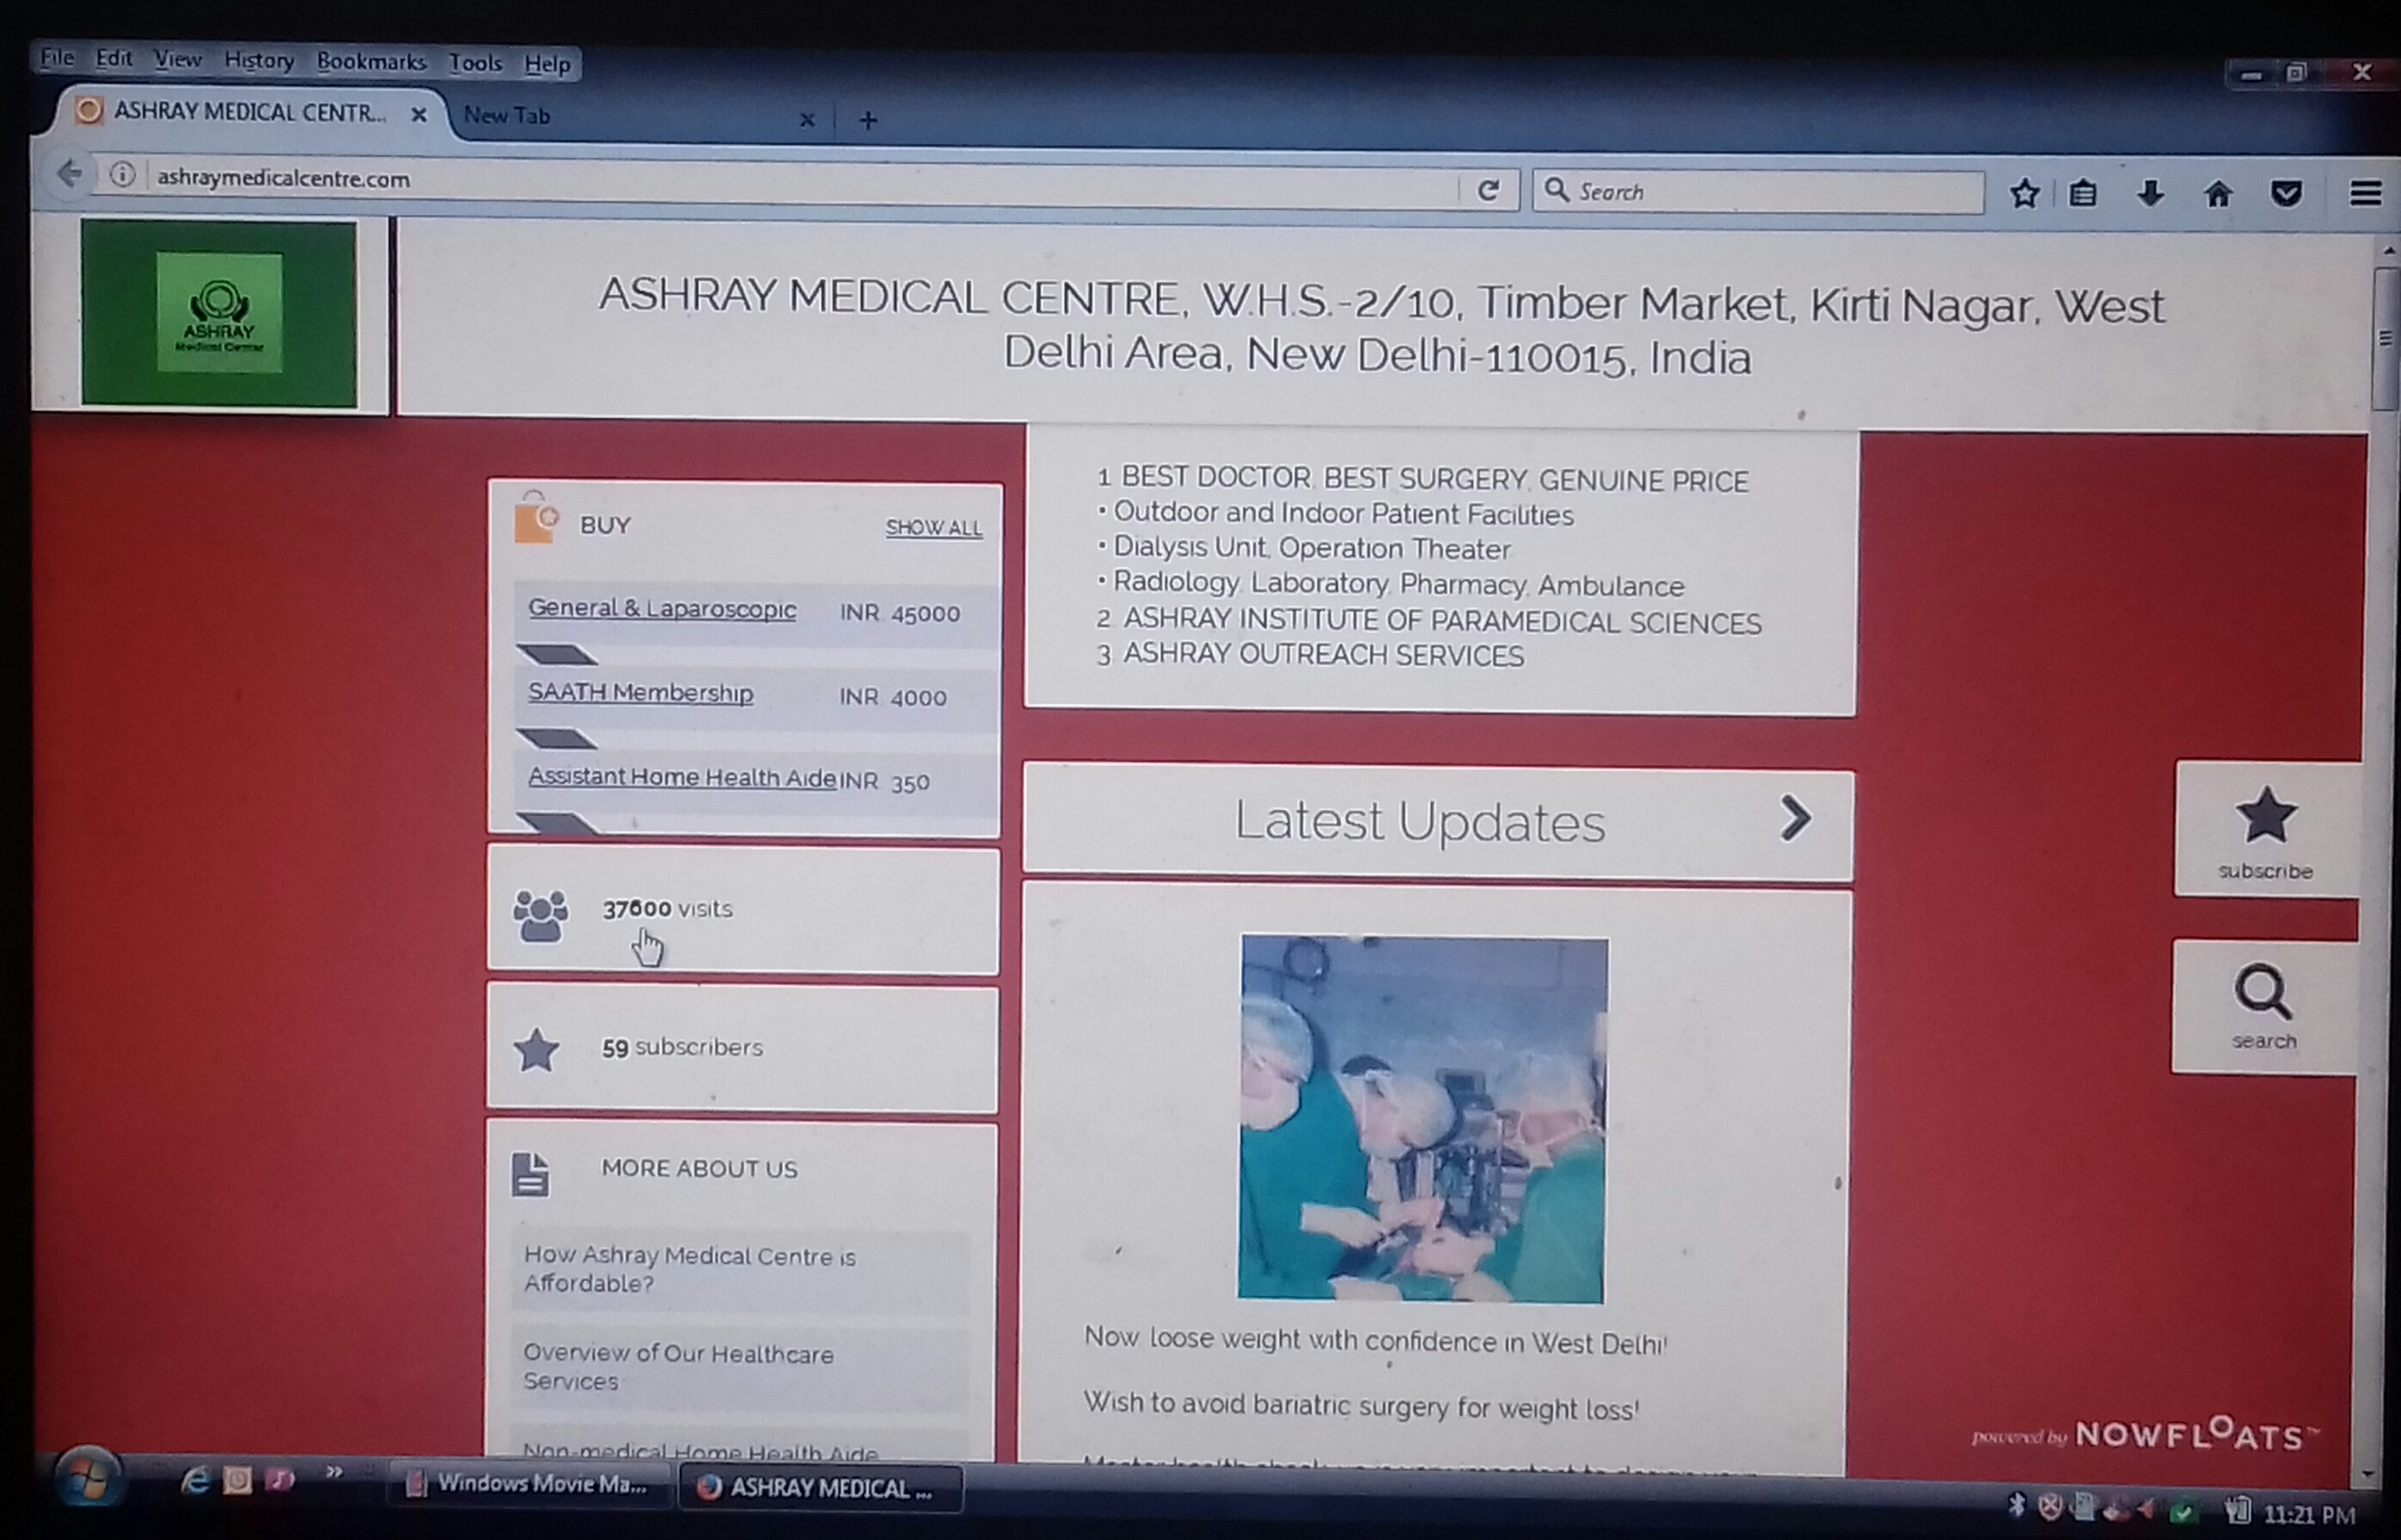Click the 59 subscribers counter
Image resolution: width=2401 pixels, height=1540 pixels.
tap(682, 1047)
